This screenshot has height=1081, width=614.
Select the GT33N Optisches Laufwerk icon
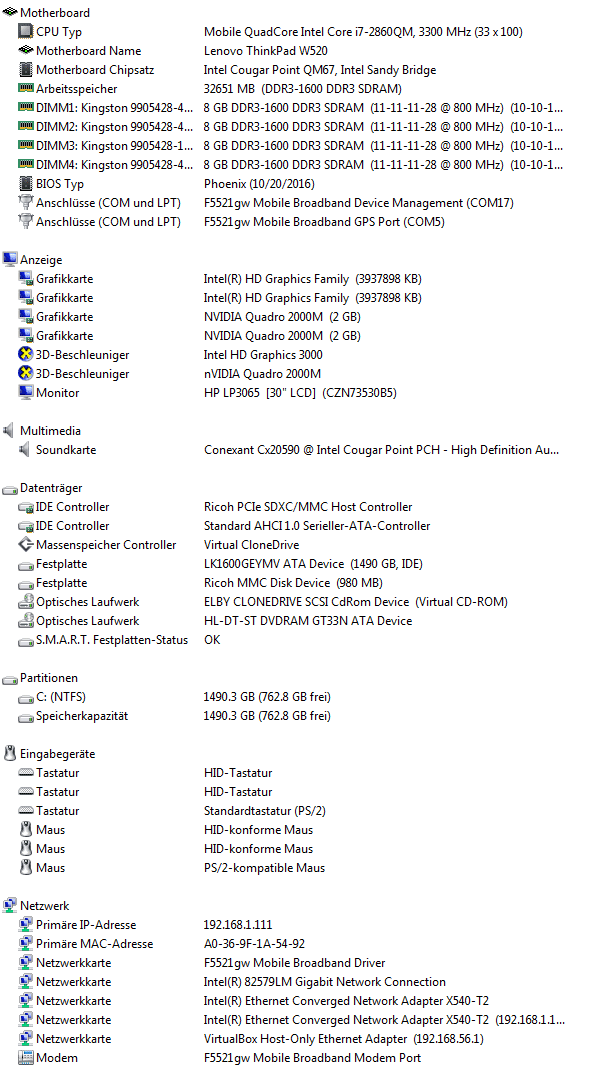point(25,620)
